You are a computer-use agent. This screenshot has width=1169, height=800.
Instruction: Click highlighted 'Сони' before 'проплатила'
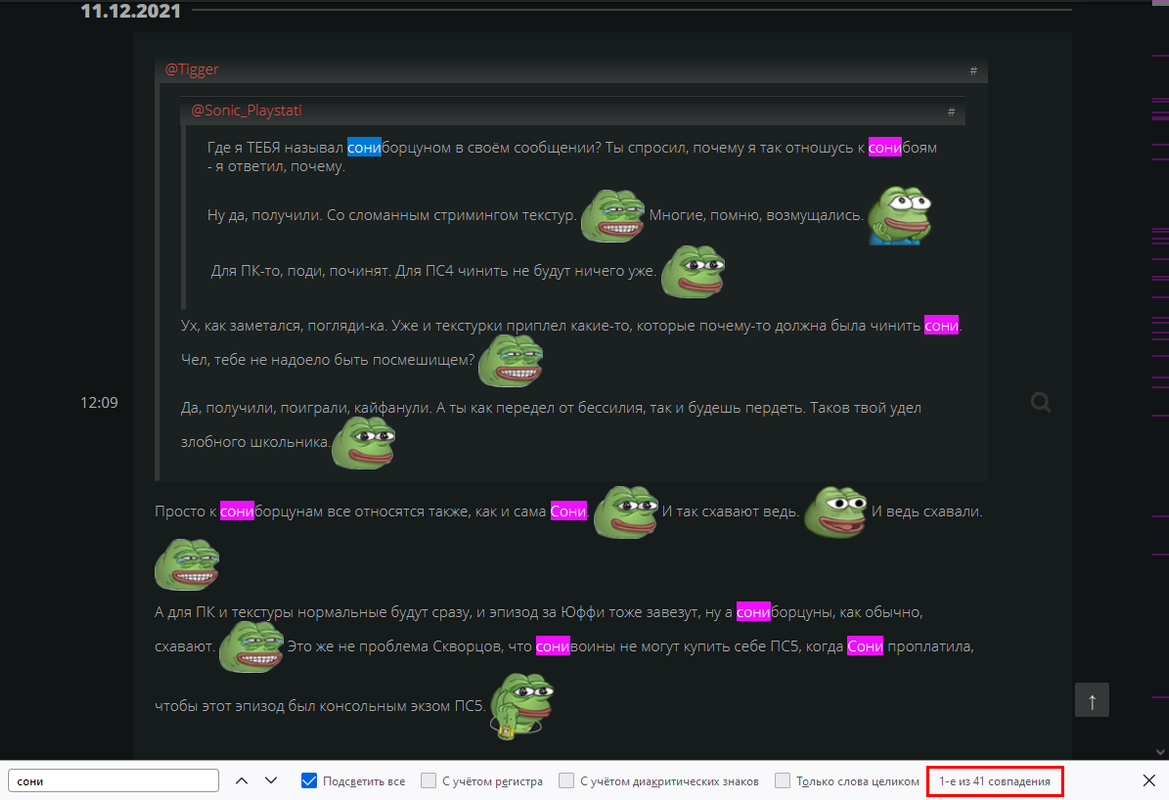click(865, 646)
